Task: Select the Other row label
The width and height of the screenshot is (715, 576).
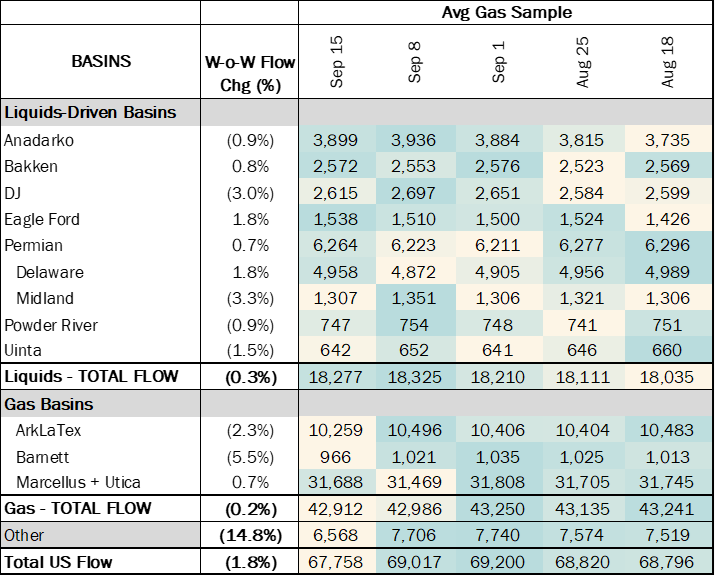Action: 24,535
